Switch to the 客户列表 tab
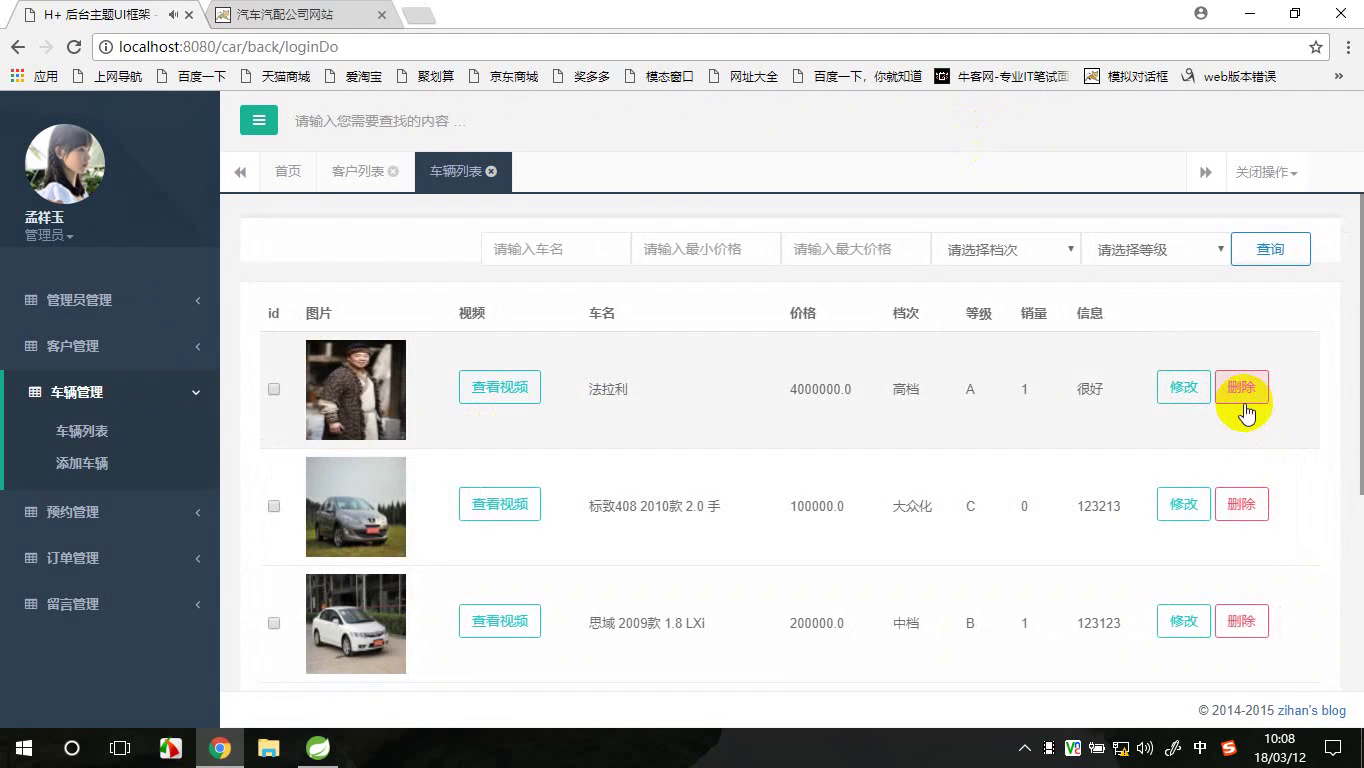The image size is (1364, 768). 358,172
